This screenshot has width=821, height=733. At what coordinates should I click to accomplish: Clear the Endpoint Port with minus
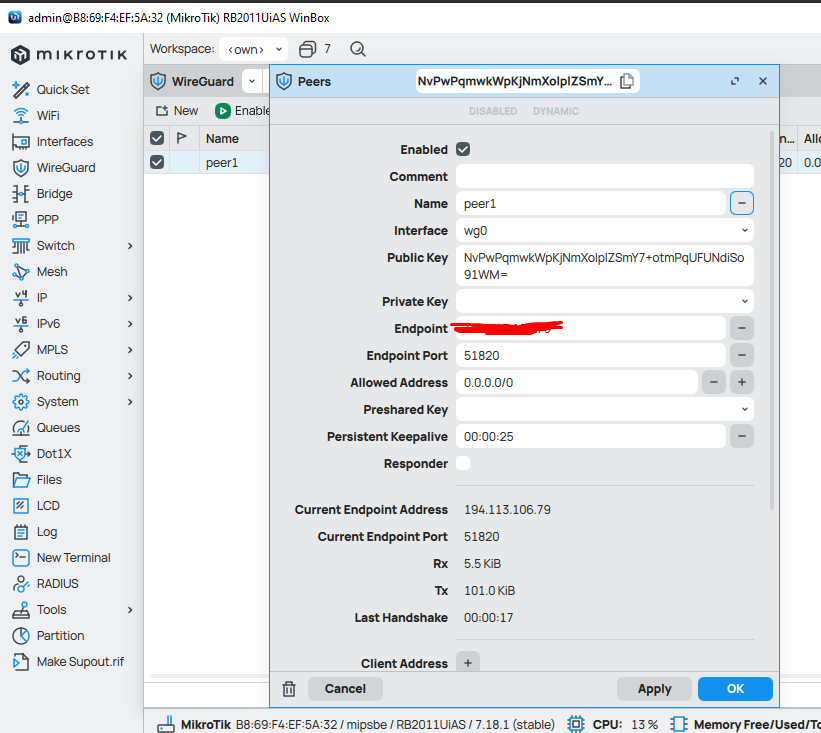(742, 355)
